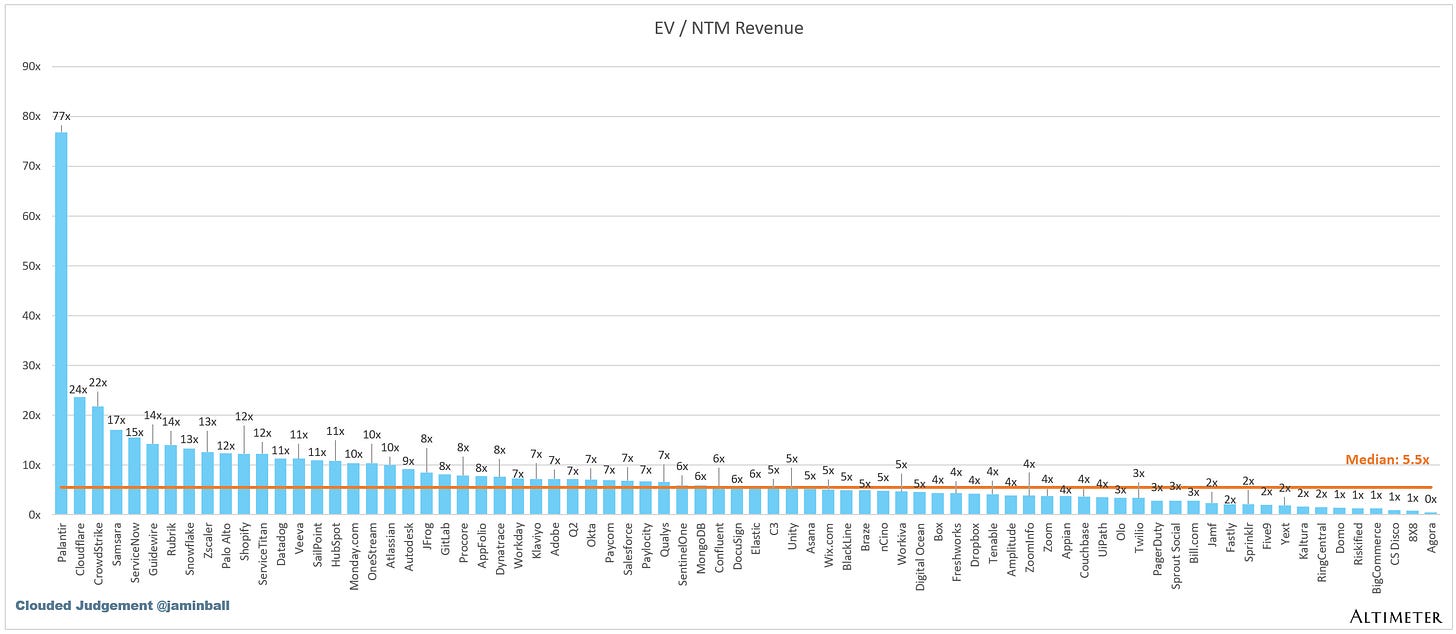Click the Sprout Social axis label

1175,554
